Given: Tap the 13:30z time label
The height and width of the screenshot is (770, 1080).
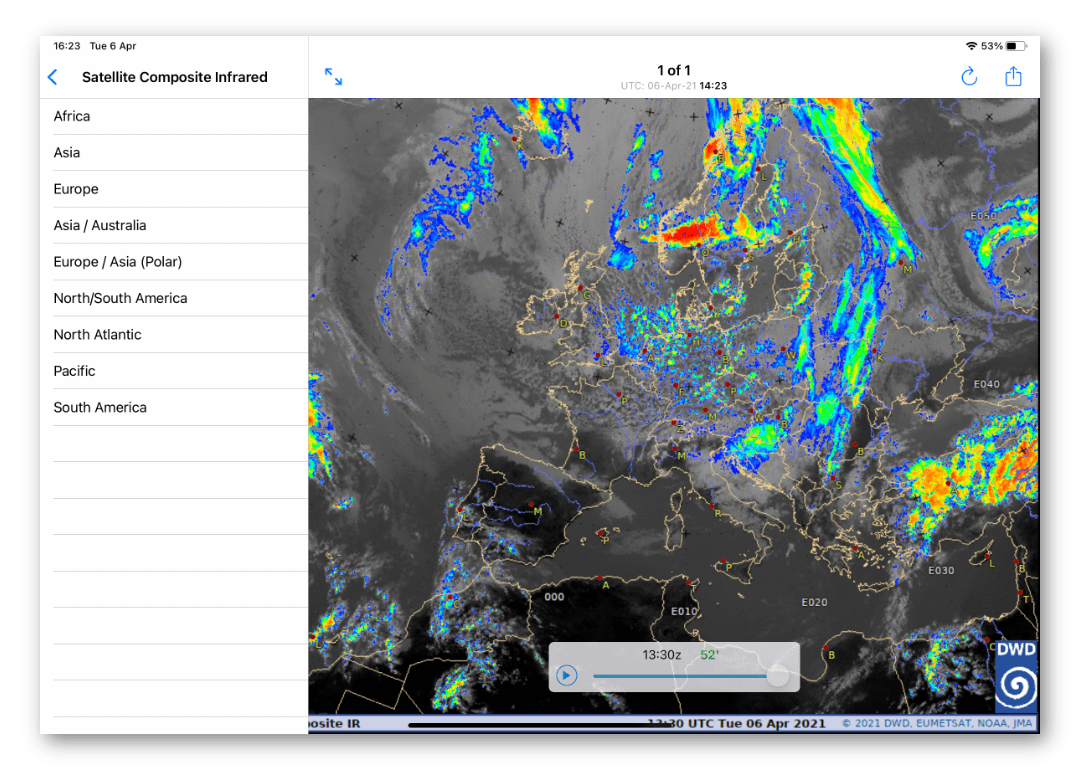Looking at the screenshot, I should [x=661, y=655].
